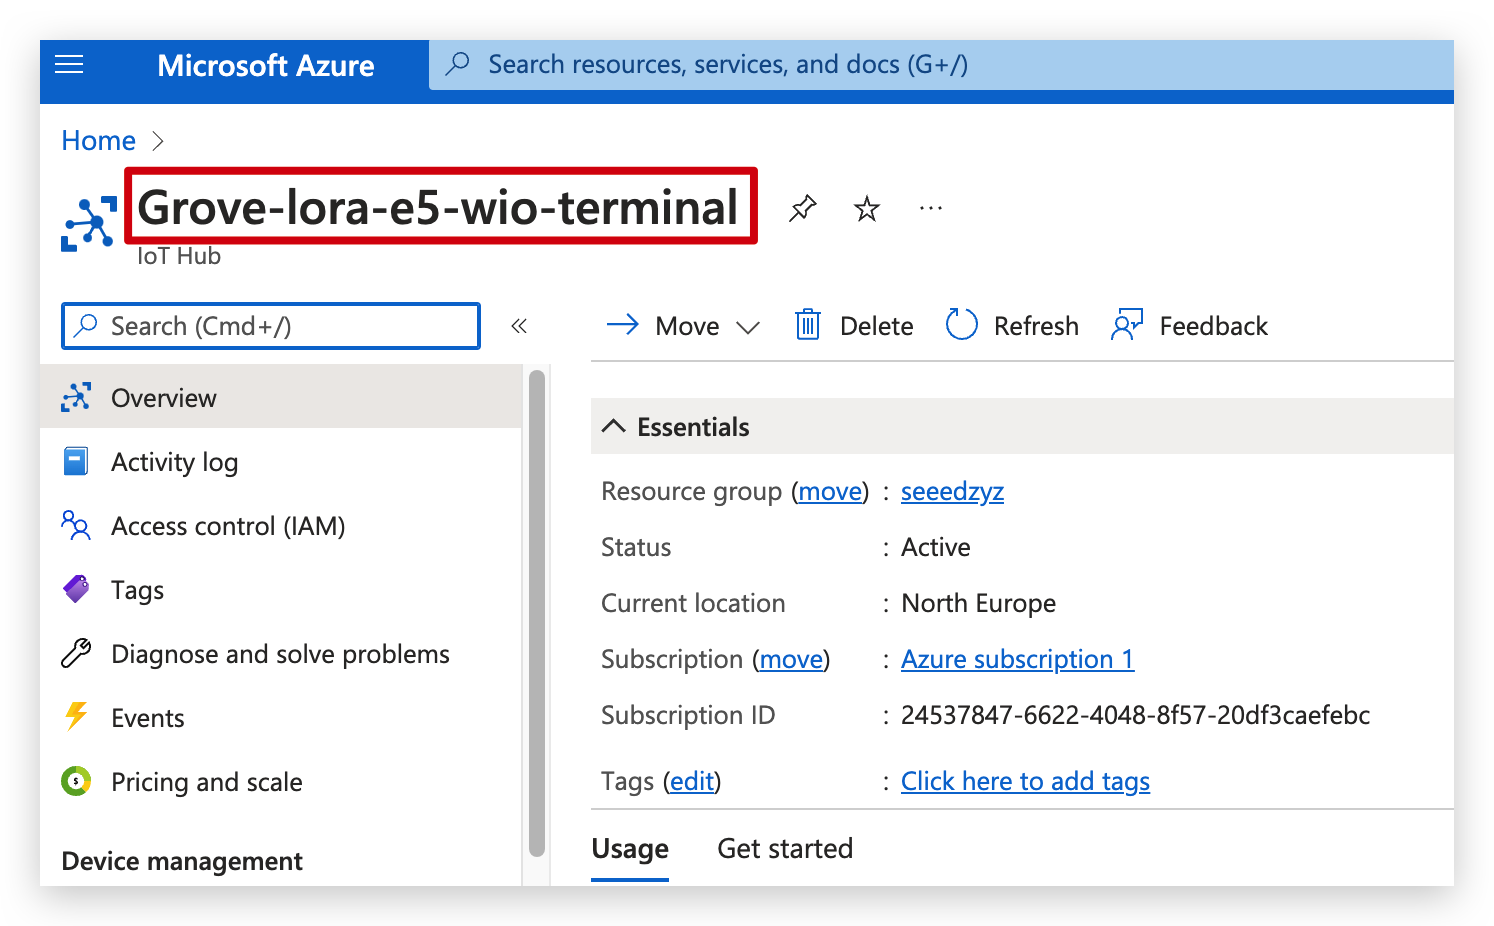Select Diagnose and solve problems
Image resolution: width=1494 pixels, height=926 pixels.
[281, 653]
